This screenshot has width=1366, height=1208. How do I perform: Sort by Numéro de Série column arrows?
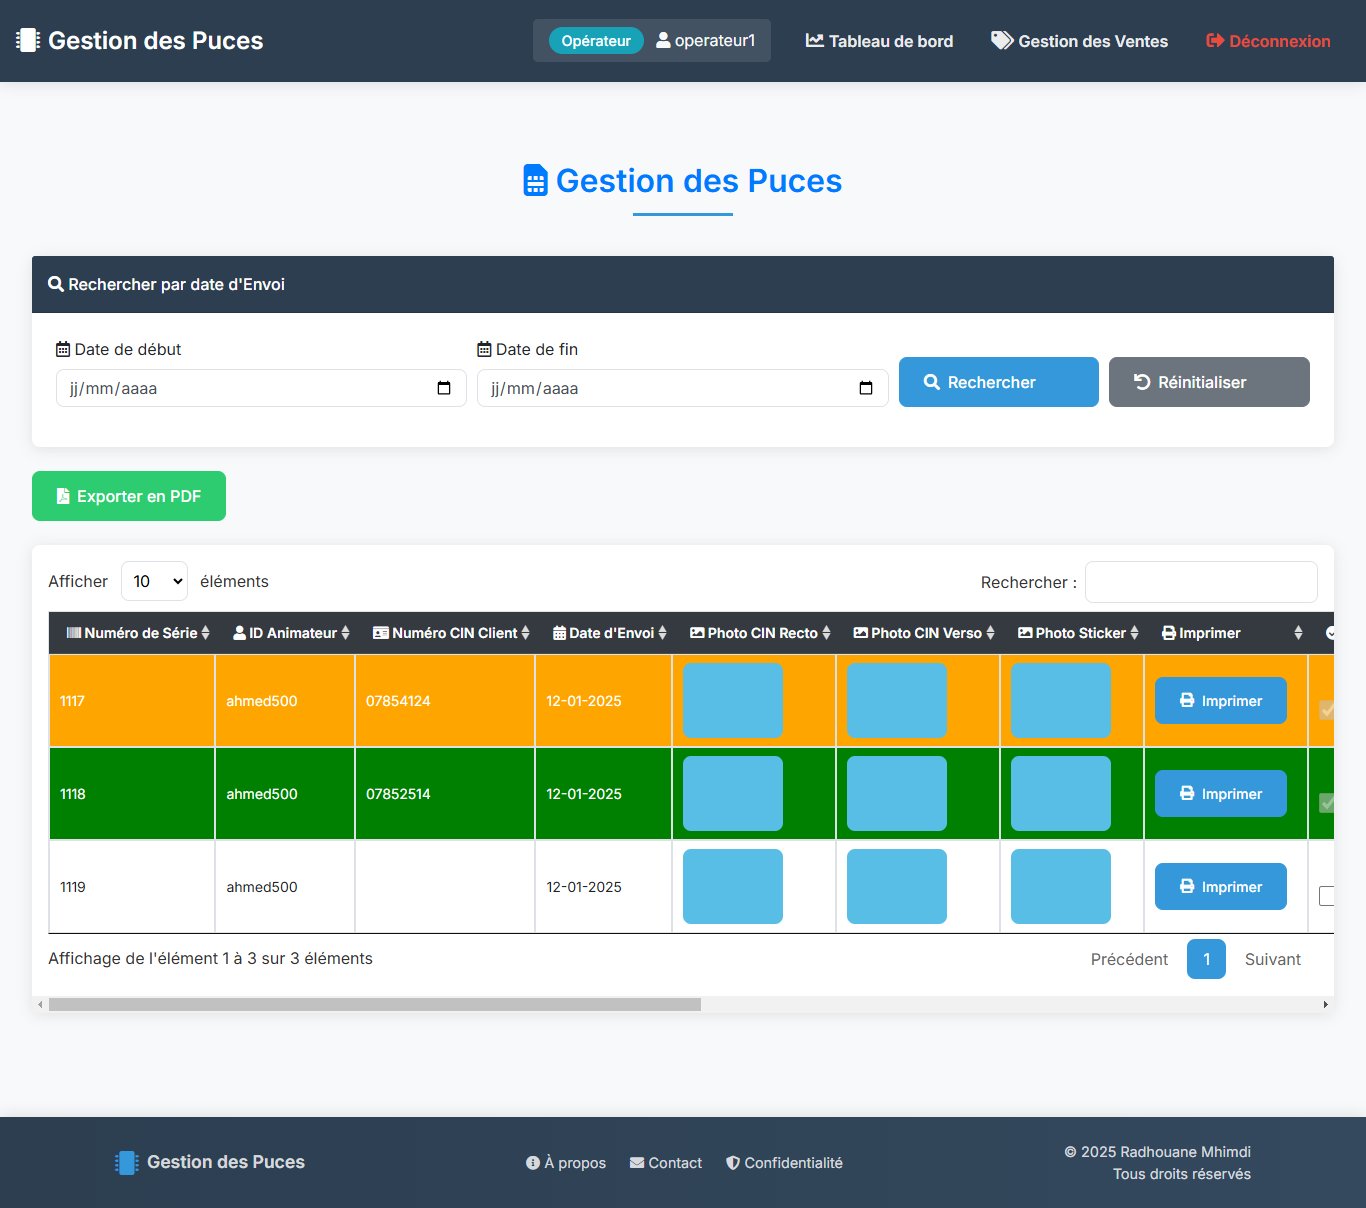(205, 633)
